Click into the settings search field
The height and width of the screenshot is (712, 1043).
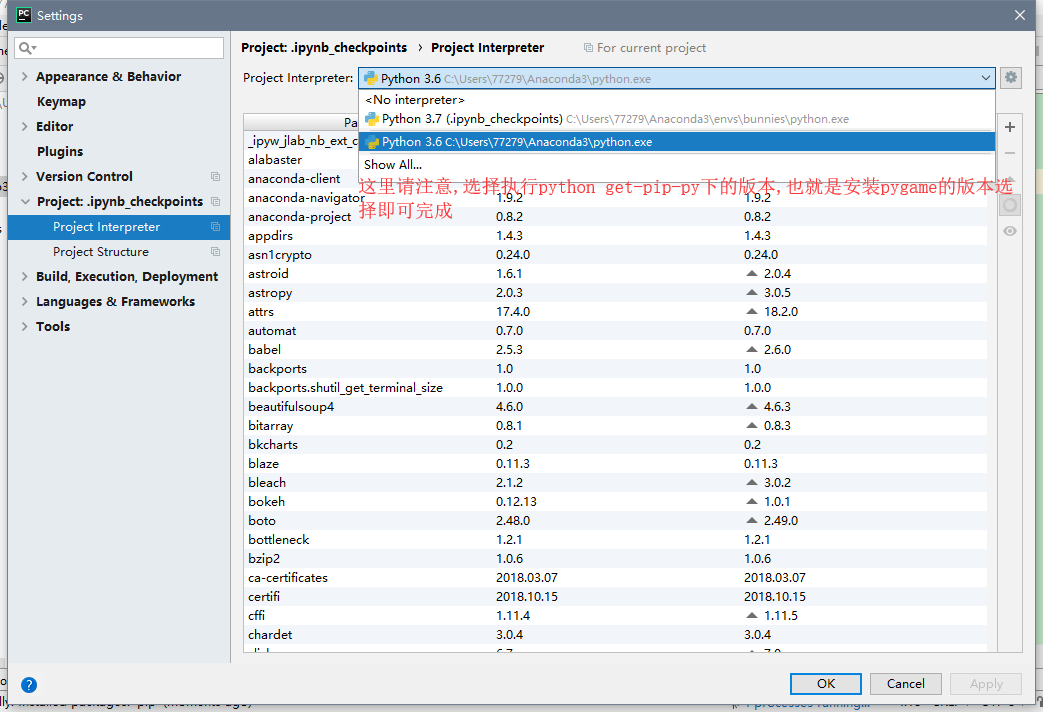click(x=120, y=48)
